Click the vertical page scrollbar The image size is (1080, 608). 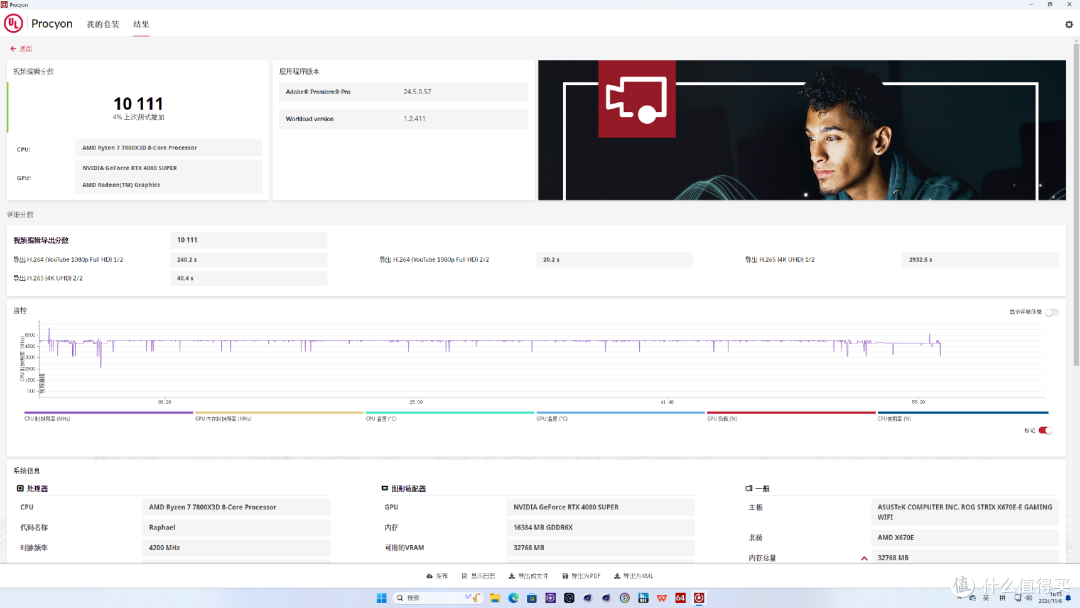coord(1076,200)
